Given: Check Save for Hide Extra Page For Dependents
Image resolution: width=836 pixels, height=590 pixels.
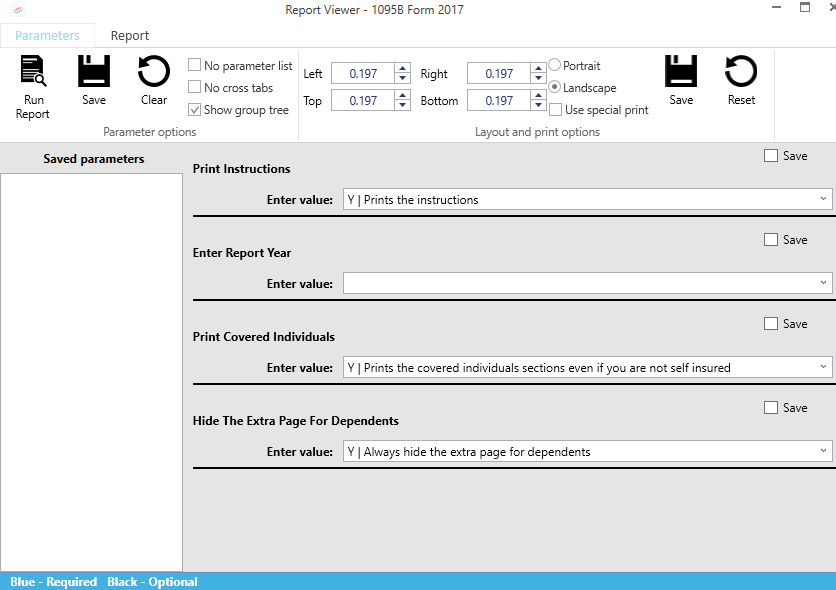Looking at the screenshot, I should (770, 408).
